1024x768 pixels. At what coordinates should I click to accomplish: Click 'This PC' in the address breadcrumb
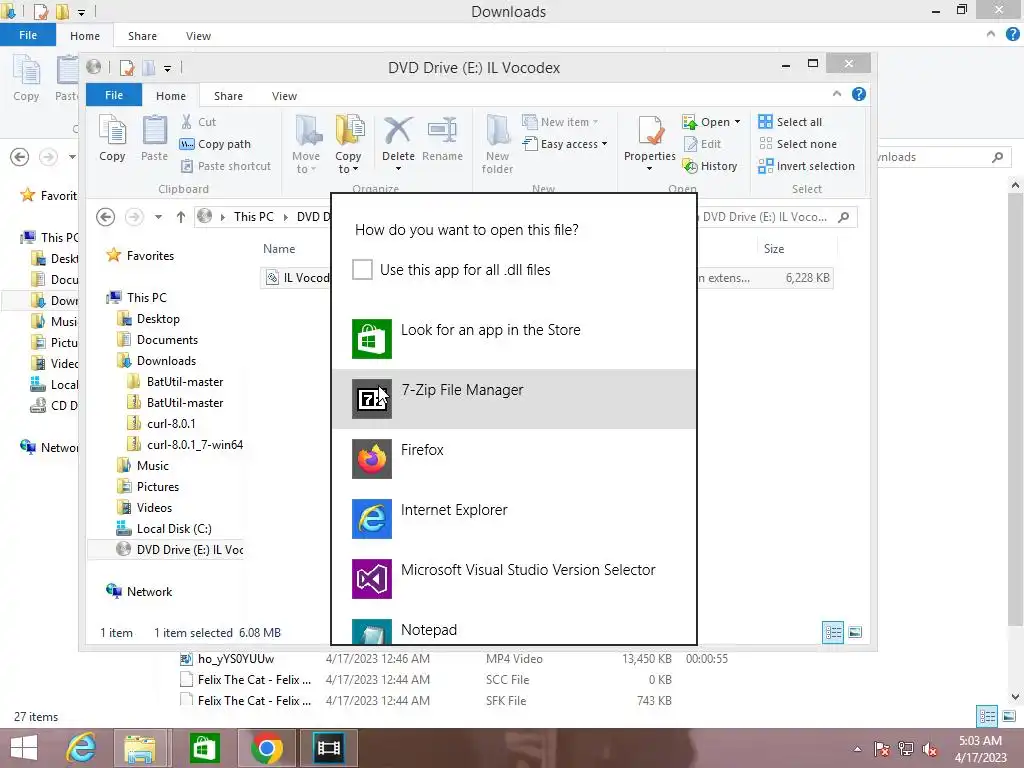coord(253,217)
